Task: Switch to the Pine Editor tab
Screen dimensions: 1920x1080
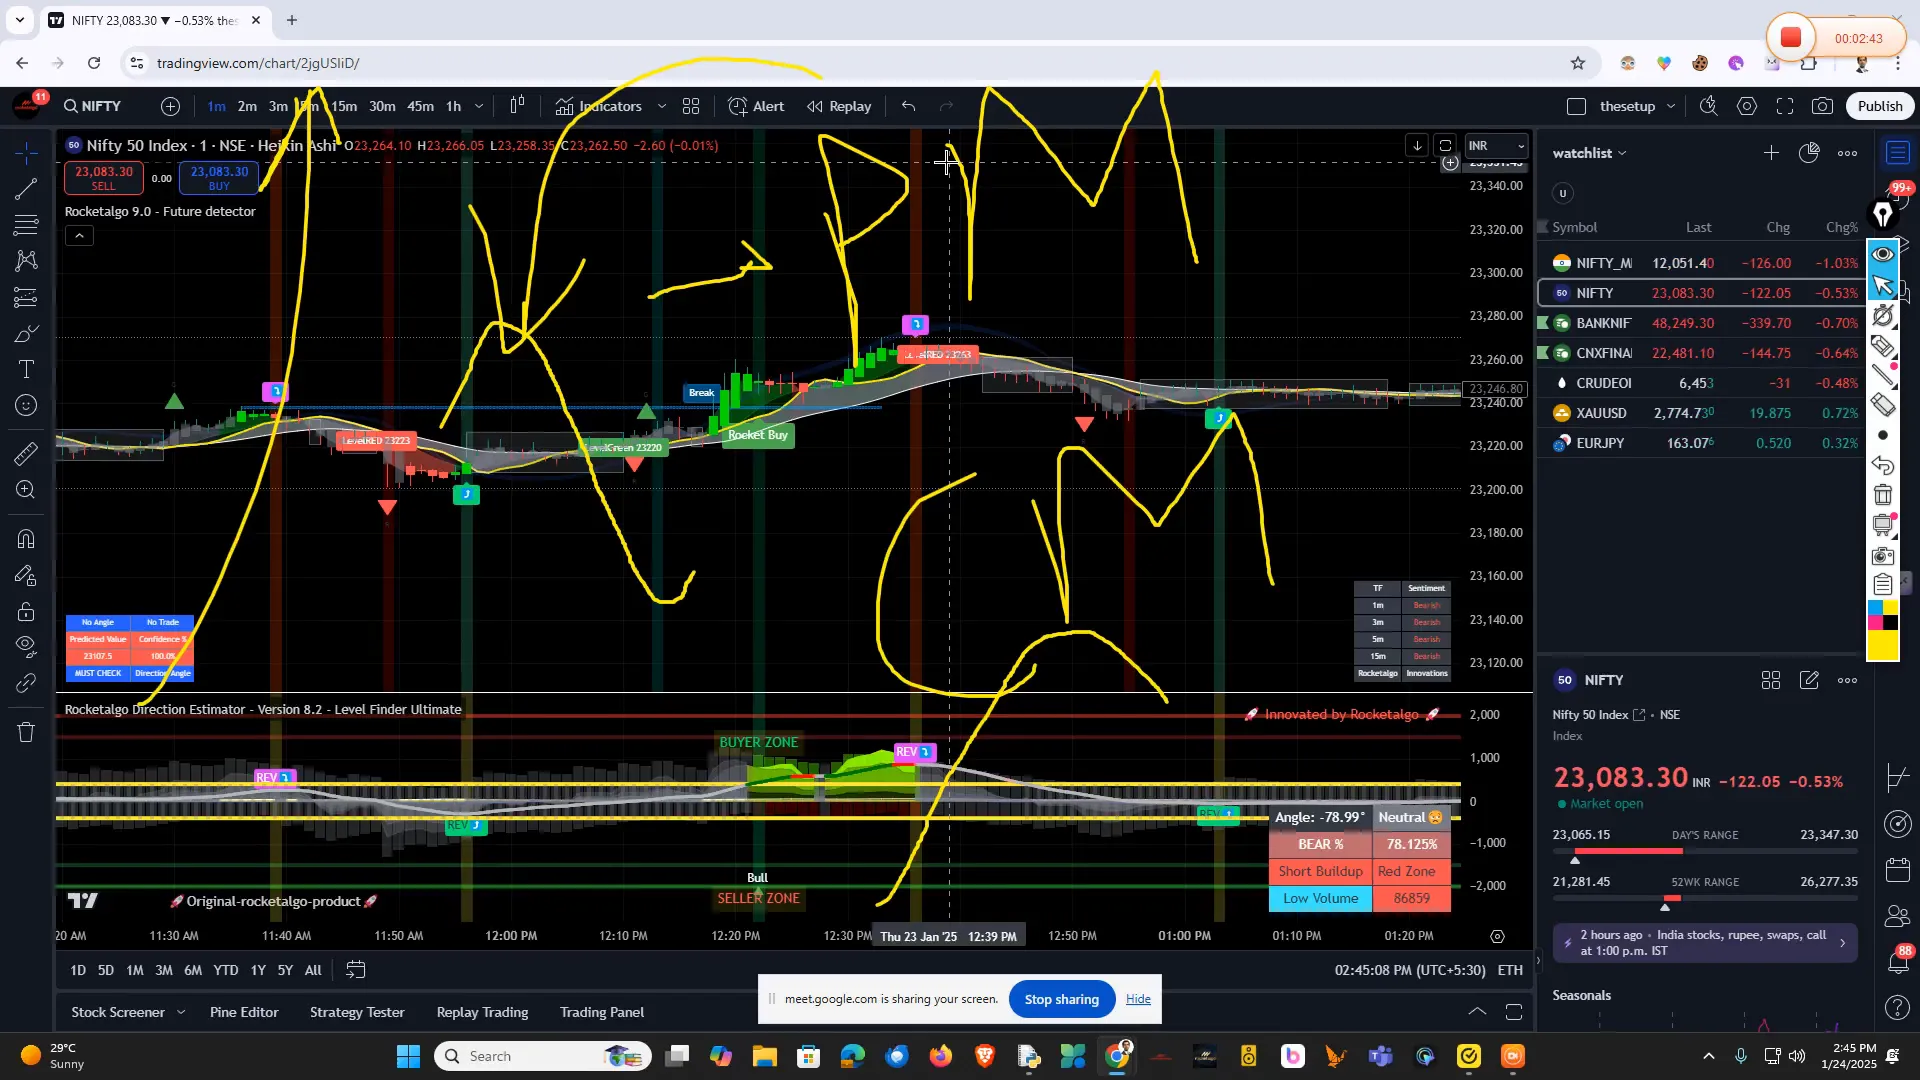Action: tap(243, 1012)
